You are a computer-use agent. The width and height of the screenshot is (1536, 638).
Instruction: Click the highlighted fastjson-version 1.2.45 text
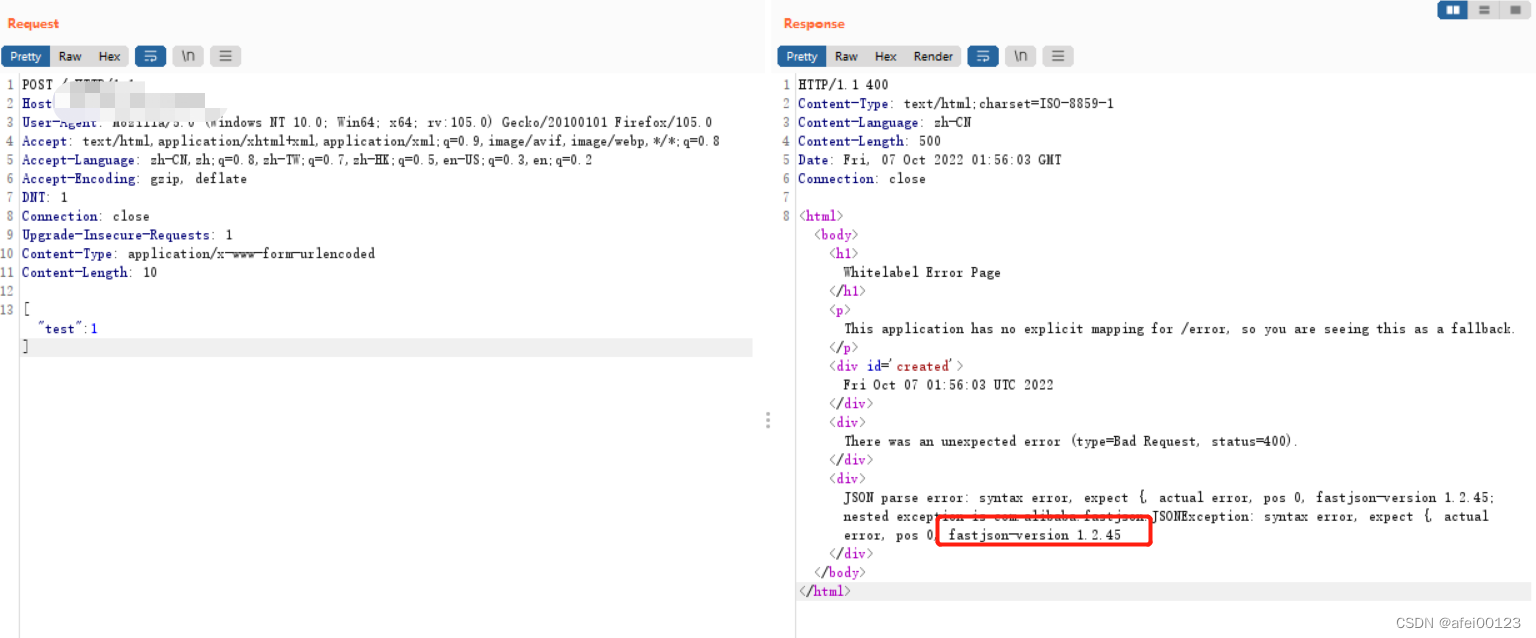(x=1043, y=534)
